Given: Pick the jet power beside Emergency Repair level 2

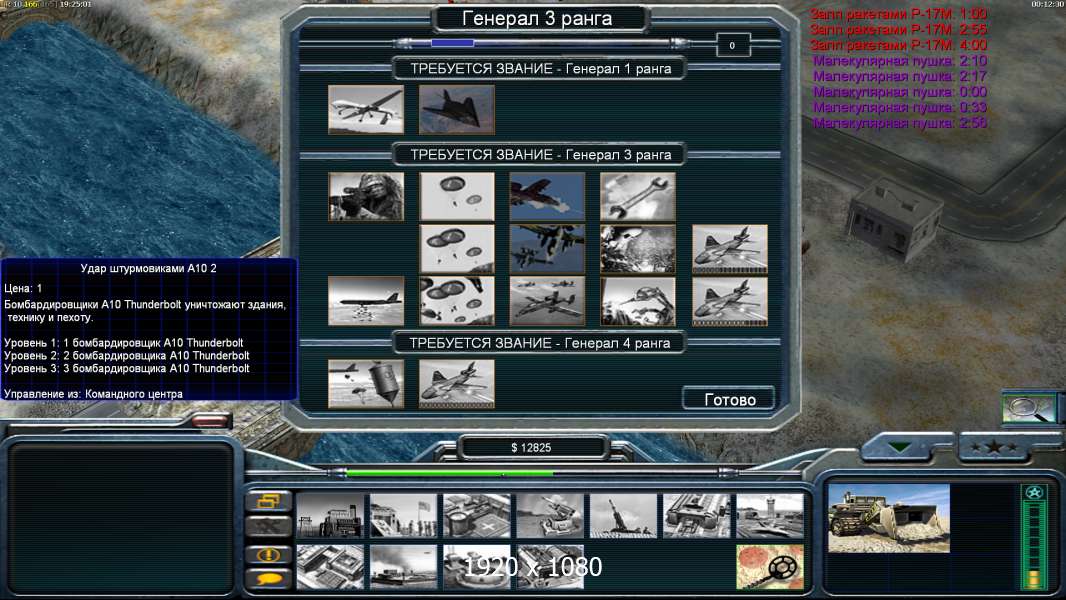Looking at the screenshot, I should pyautogui.click(x=729, y=249).
